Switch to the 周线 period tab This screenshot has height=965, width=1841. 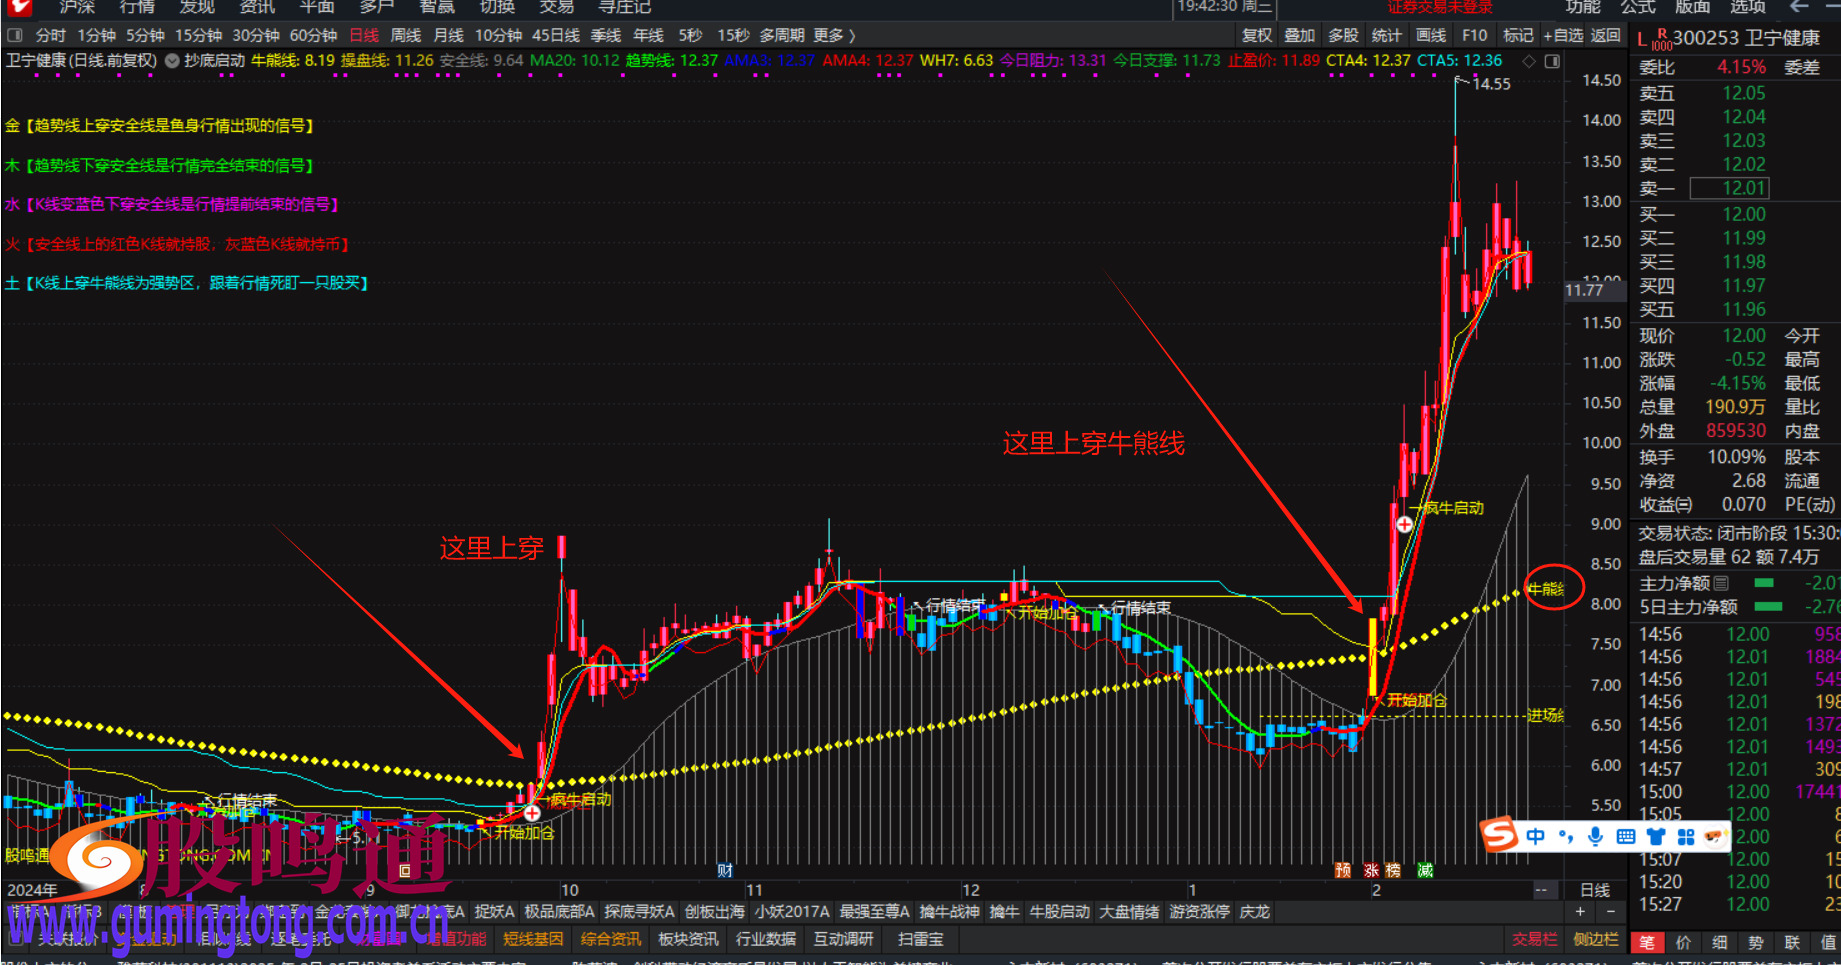[x=405, y=35]
